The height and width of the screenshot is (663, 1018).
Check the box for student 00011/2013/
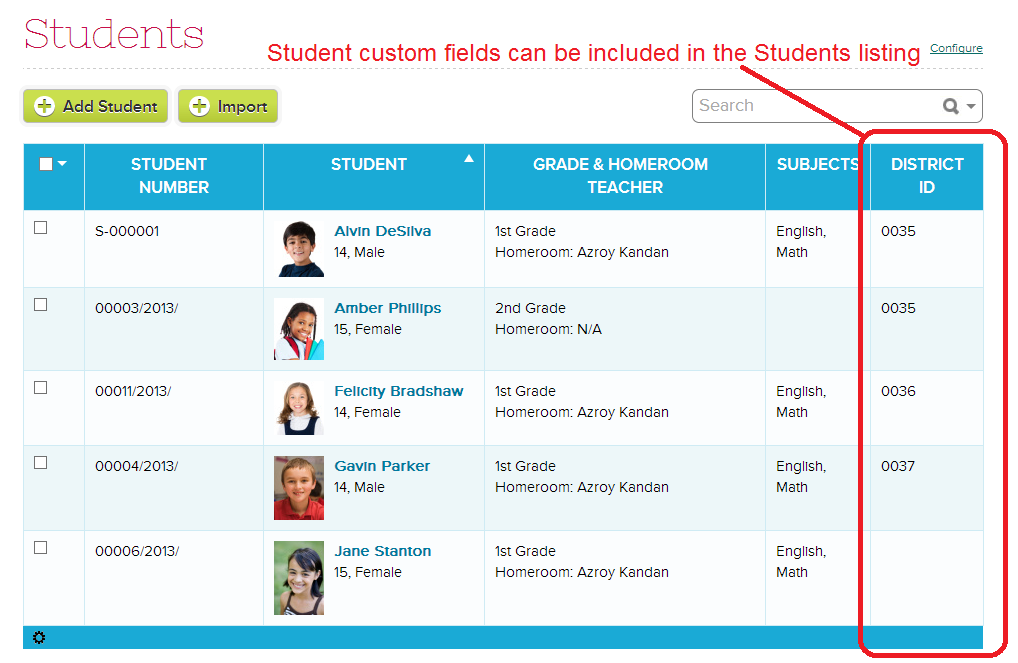point(41,388)
